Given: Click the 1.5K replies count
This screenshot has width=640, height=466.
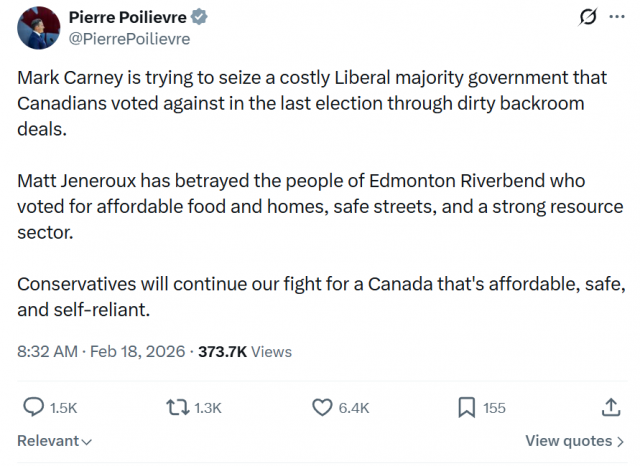Looking at the screenshot, I should 63,408.
